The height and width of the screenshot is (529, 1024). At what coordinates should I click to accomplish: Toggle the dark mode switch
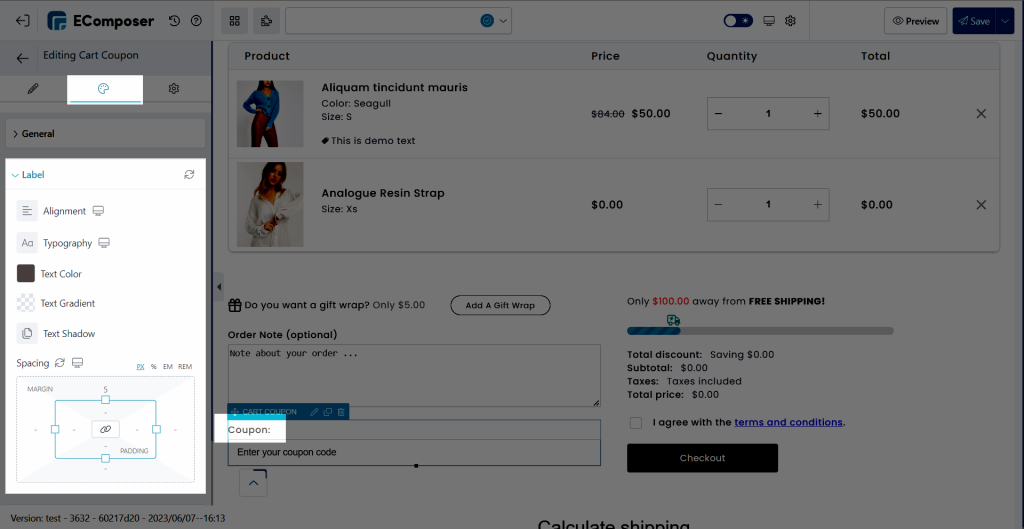coord(738,21)
